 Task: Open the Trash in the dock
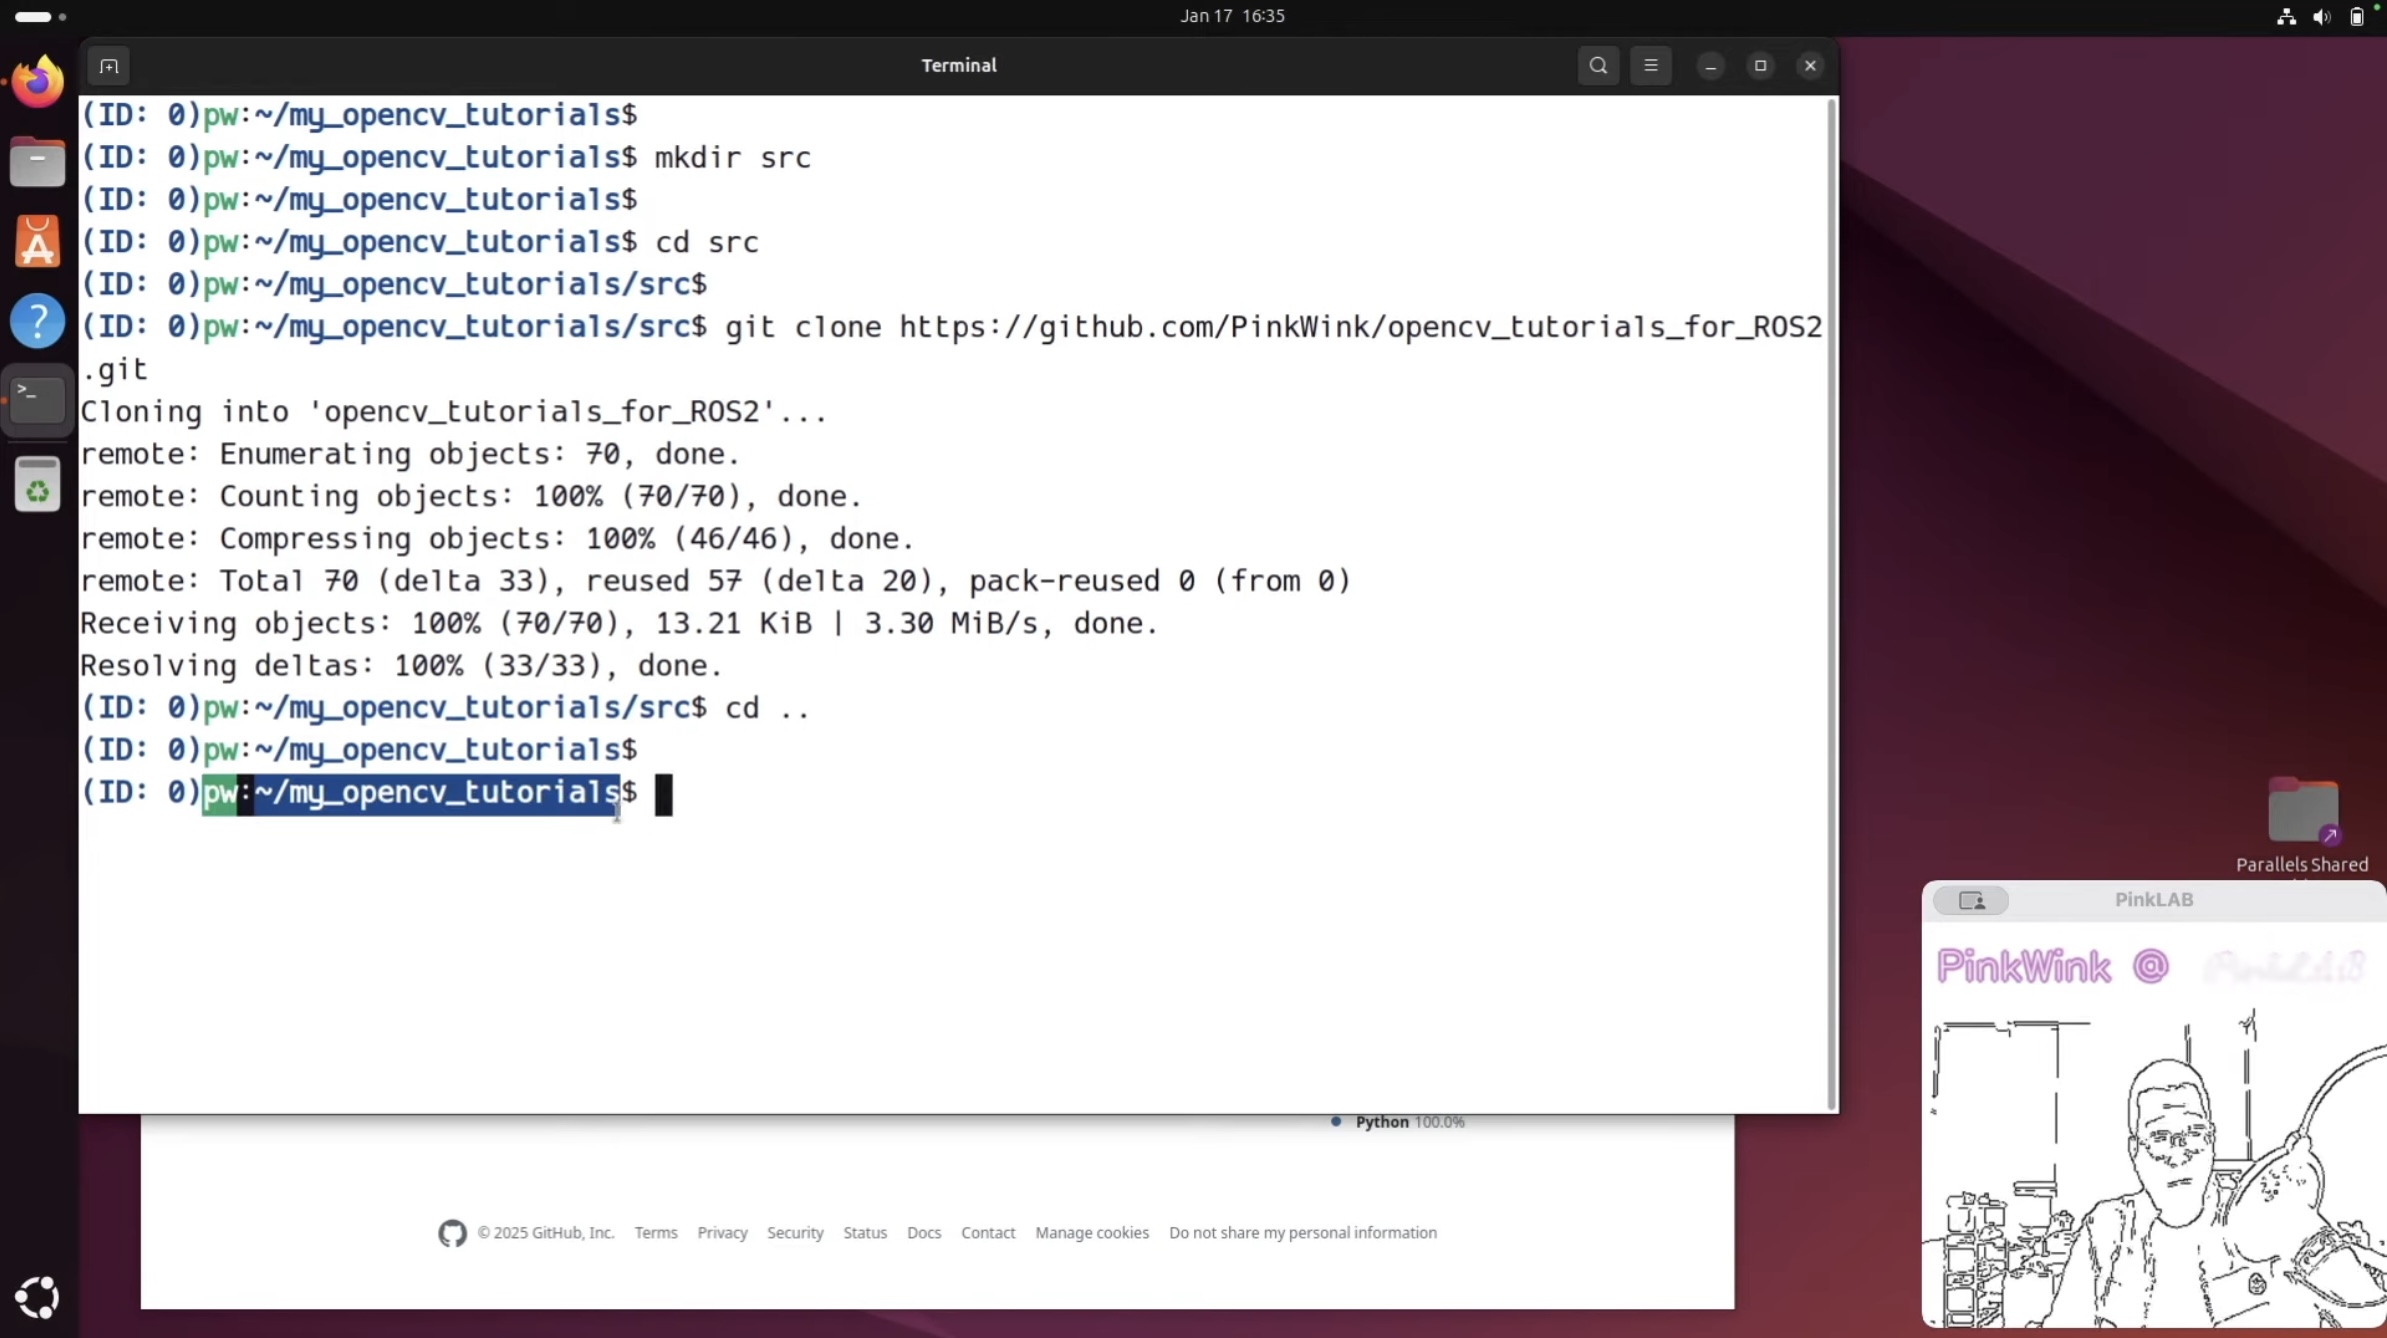(38, 486)
